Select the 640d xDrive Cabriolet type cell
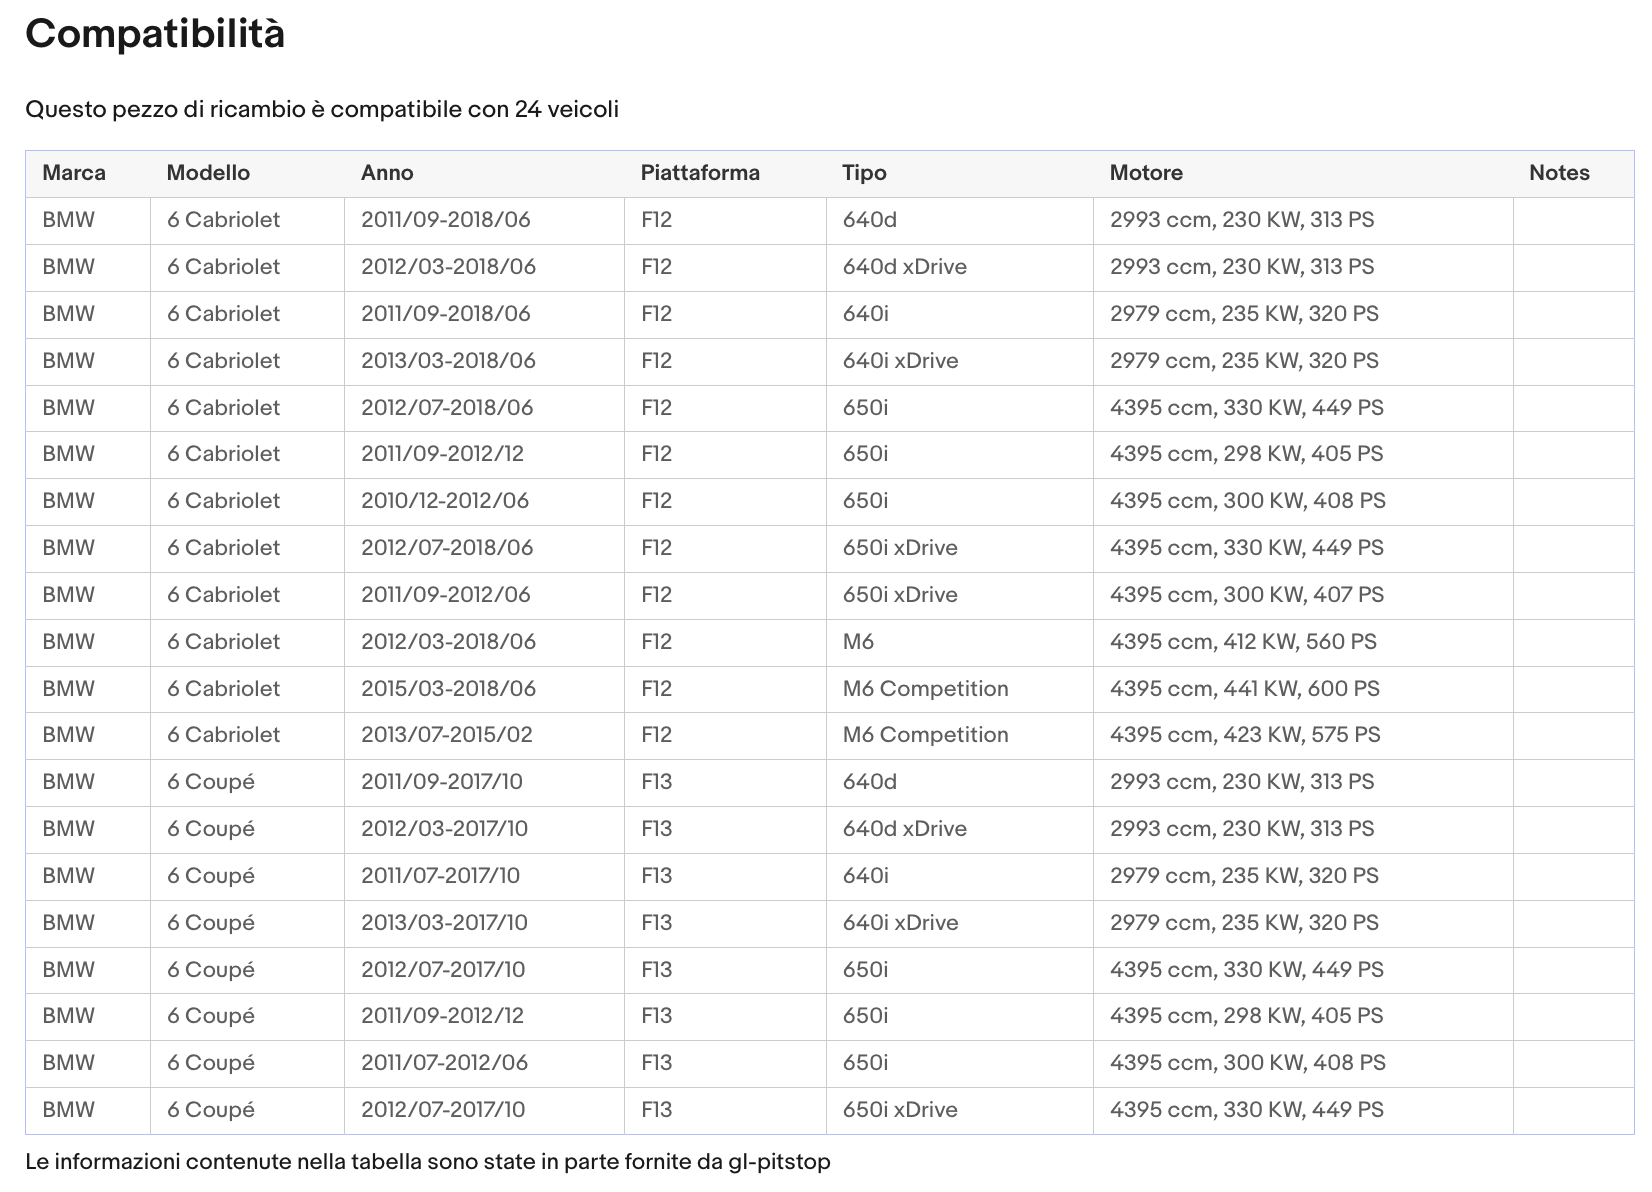1652x1192 pixels. (x=960, y=267)
